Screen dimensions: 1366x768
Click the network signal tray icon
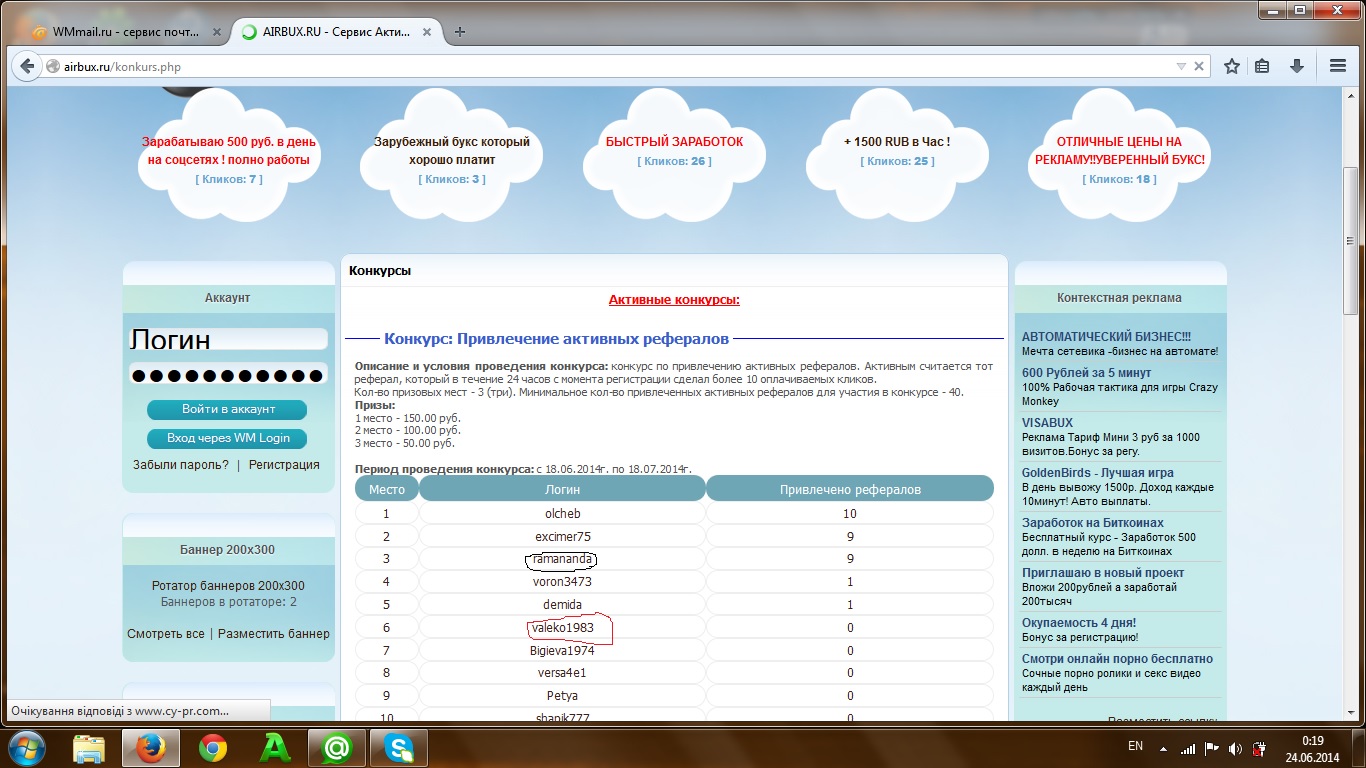[1188, 748]
